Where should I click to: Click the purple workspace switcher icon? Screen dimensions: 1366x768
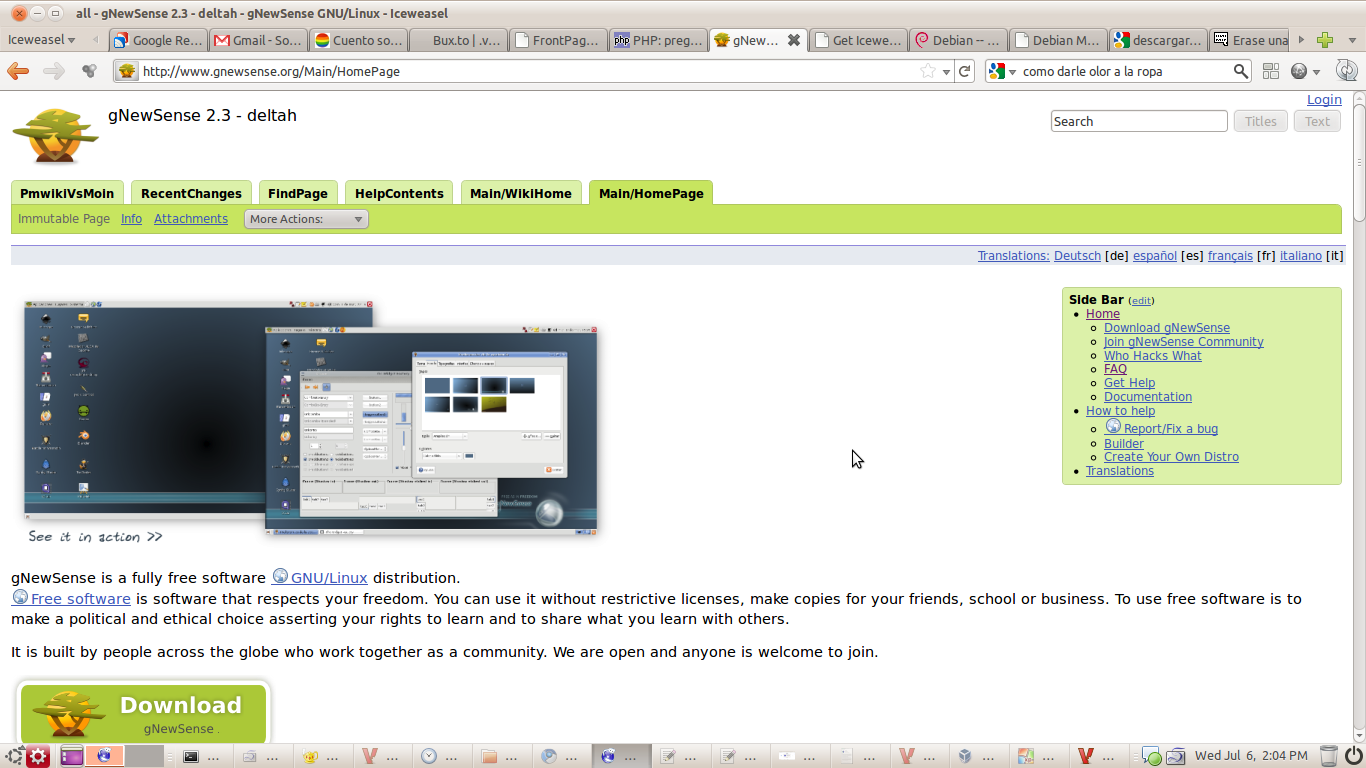point(72,756)
